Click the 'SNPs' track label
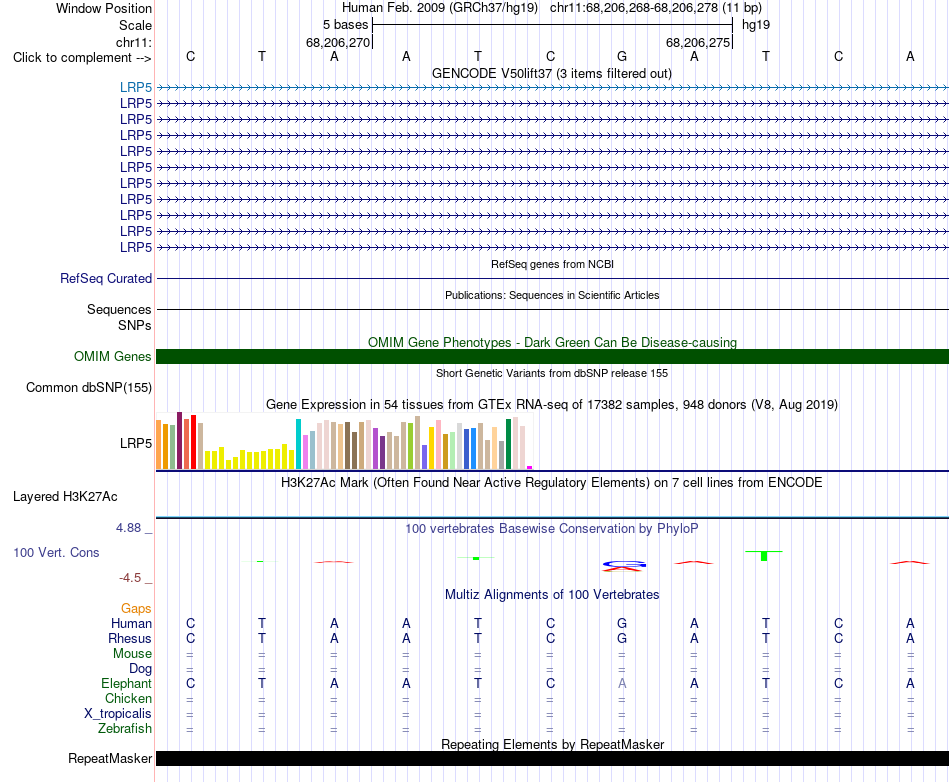This screenshot has width=950, height=782. tap(135, 325)
